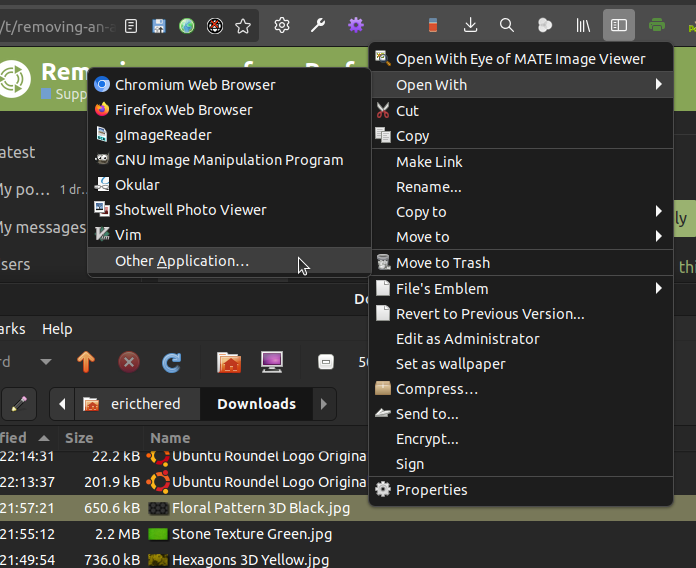Reload the current folder view
Viewport: 696px width, 568px height.
click(x=172, y=361)
